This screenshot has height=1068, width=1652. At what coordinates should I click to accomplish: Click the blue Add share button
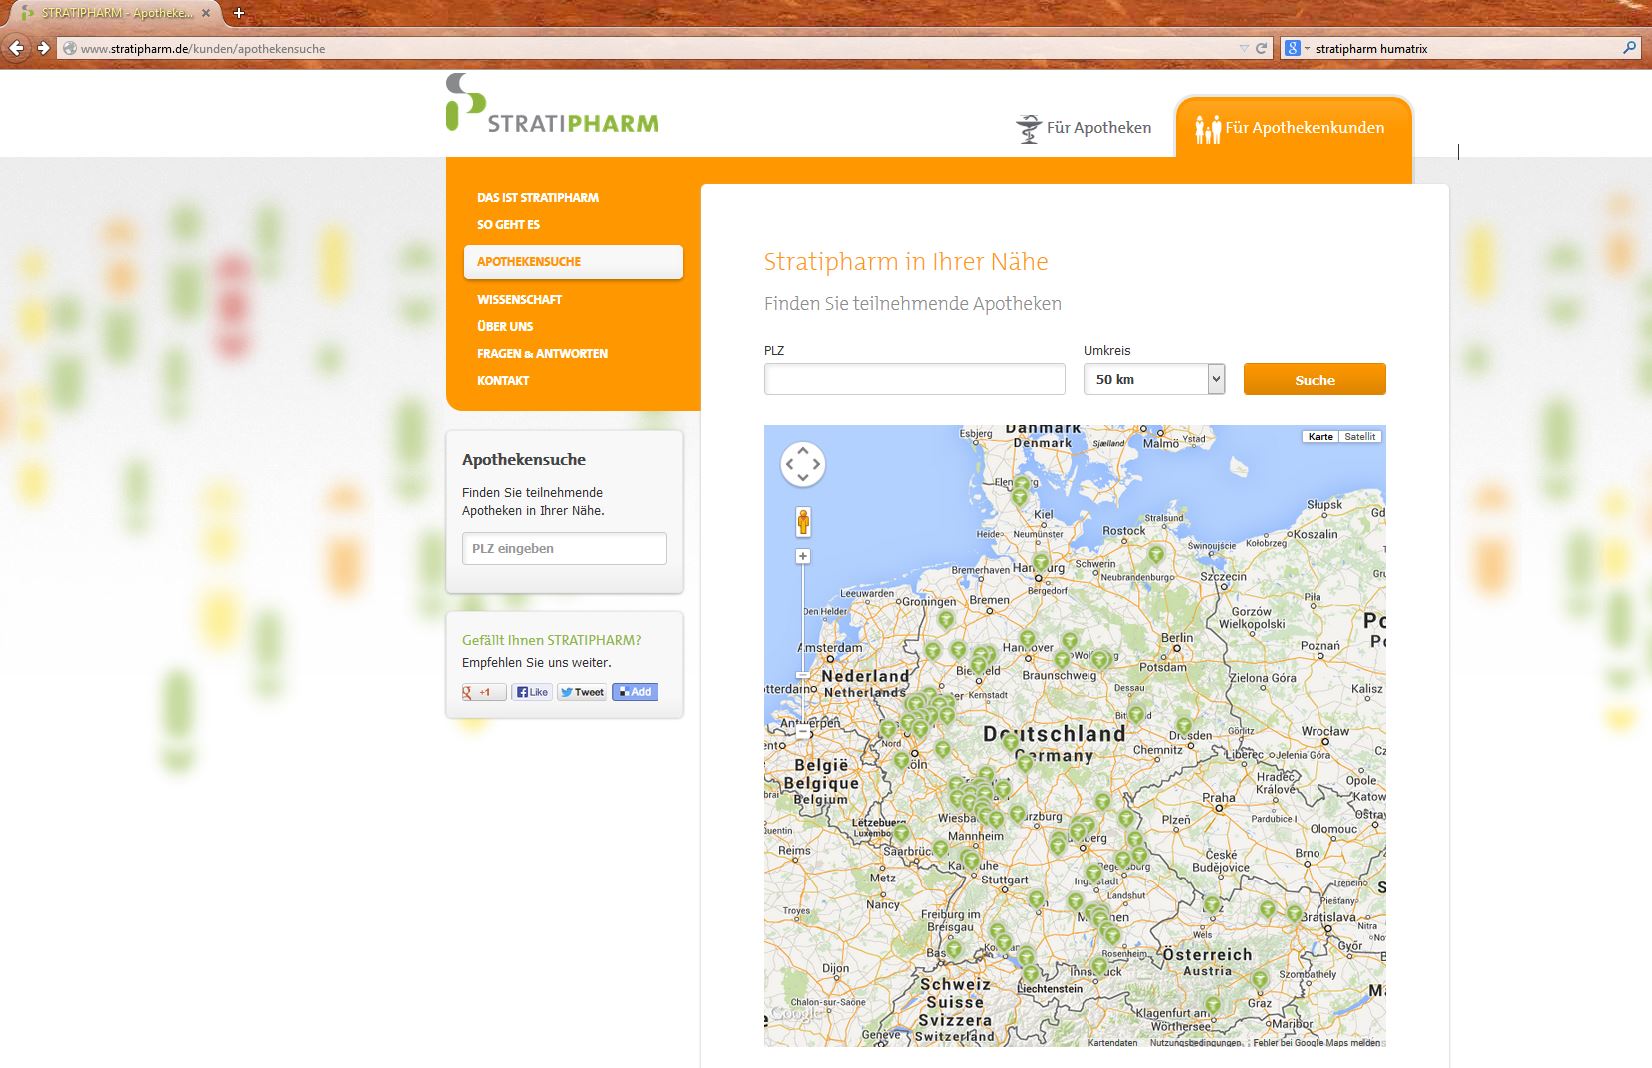[635, 692]
